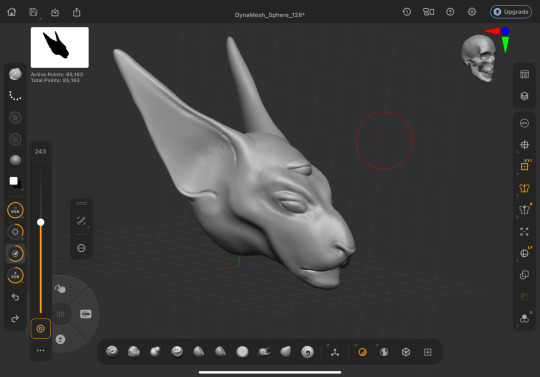Open the panel layout icon at top of right sidebar
This screenshot has height=377, width=540.
coord(525,74)
